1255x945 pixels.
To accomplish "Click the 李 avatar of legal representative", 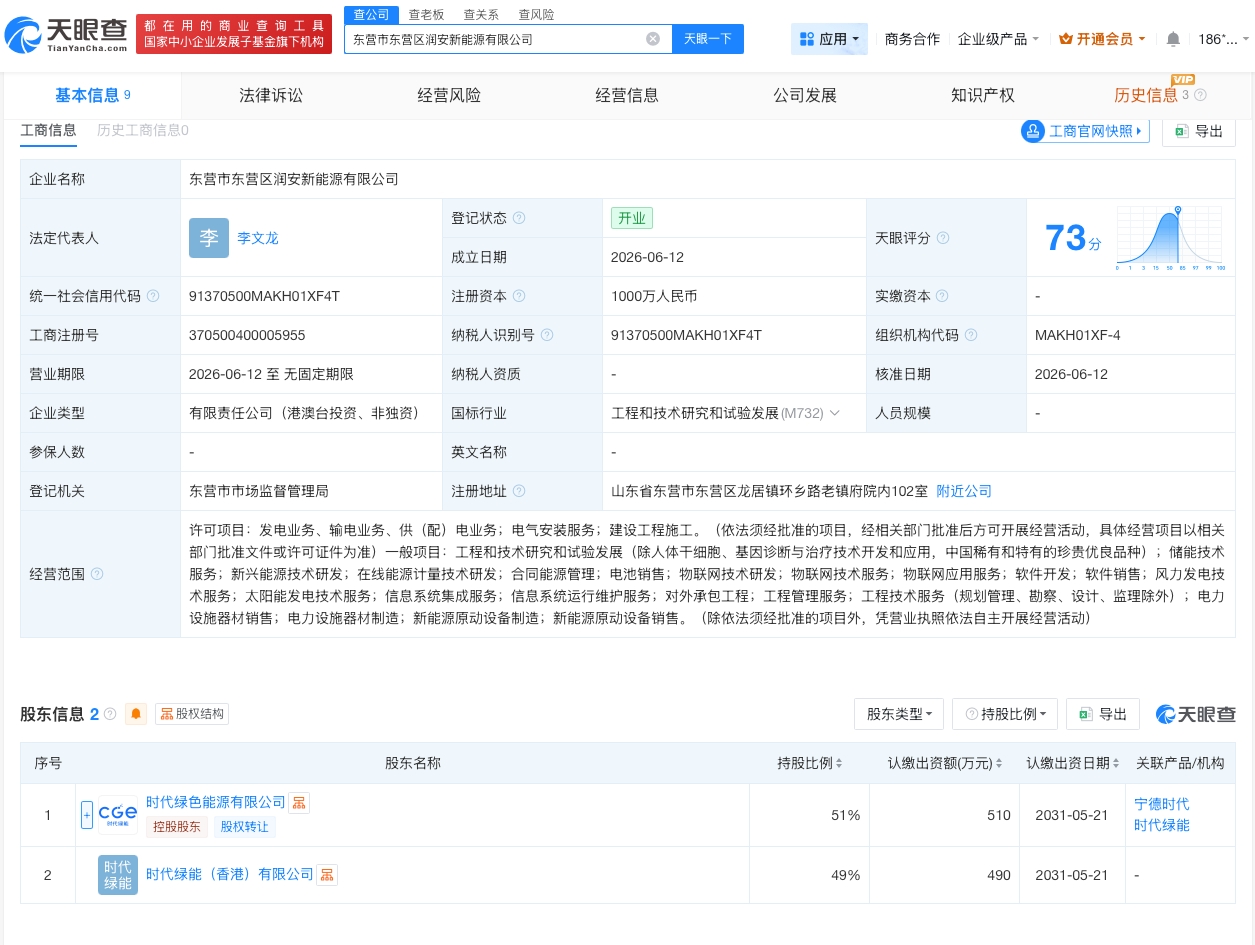I will 209,238.
